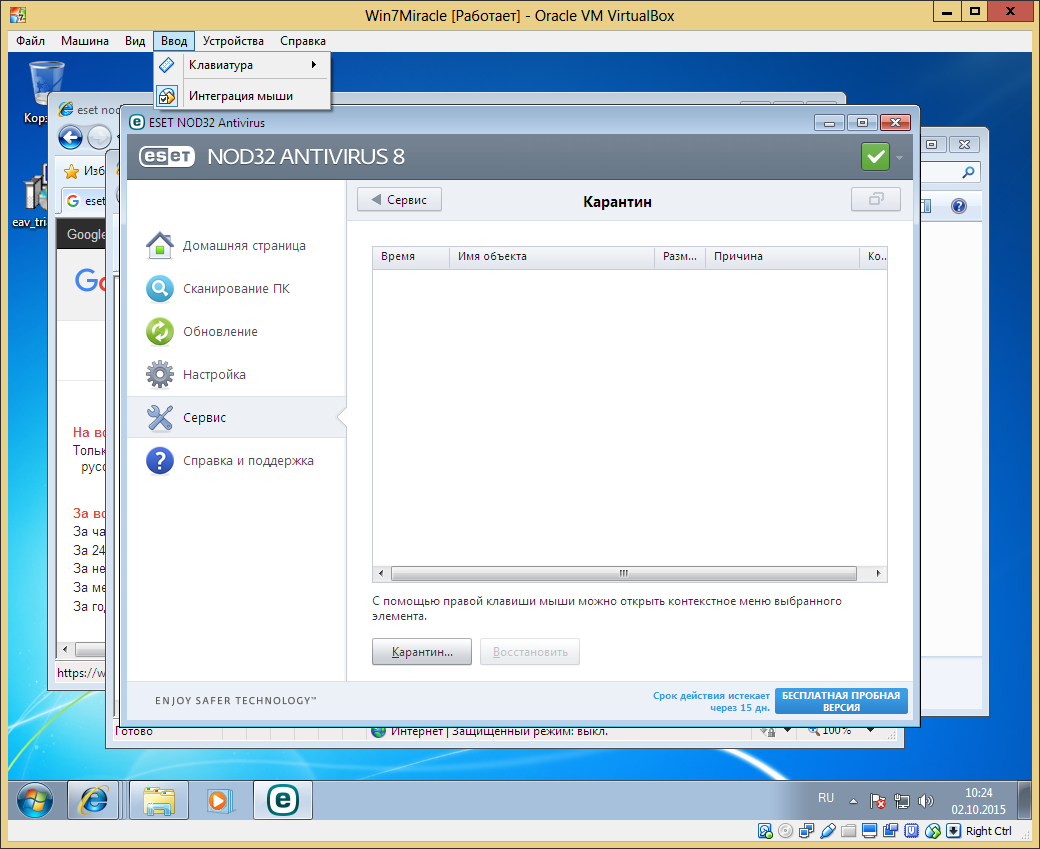The height and width of the screenshot is (849, 1040).
Task: Open the Recycle Bin desktop icon
Action: [46, 83]
